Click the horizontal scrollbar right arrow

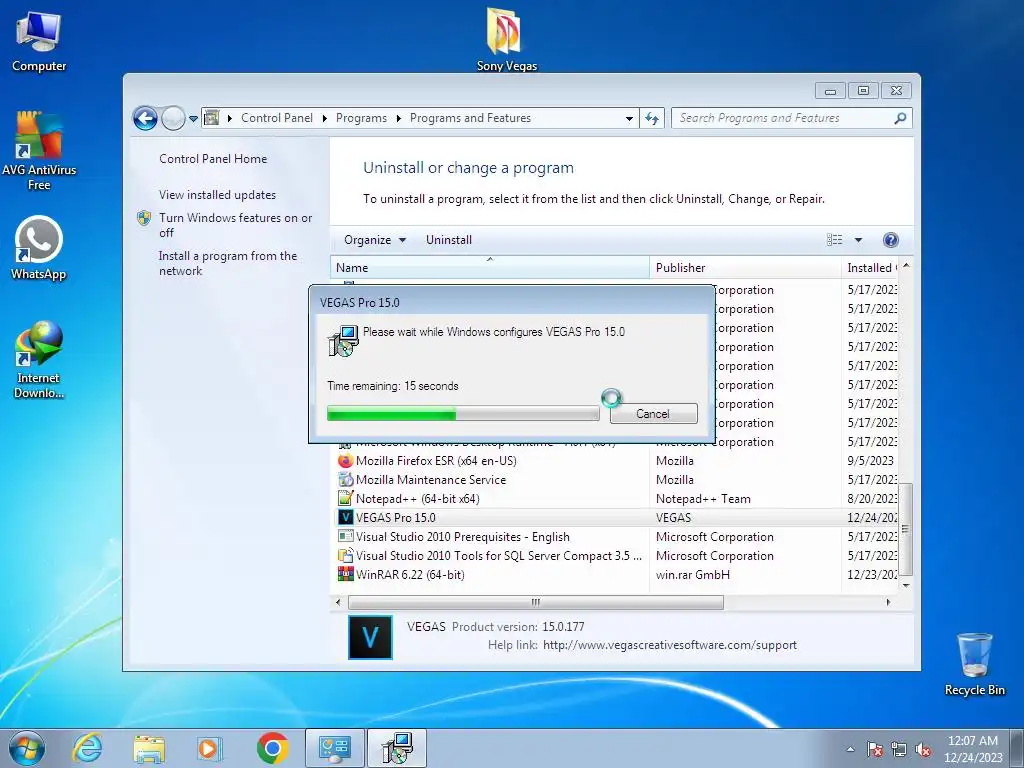[888, 602]
